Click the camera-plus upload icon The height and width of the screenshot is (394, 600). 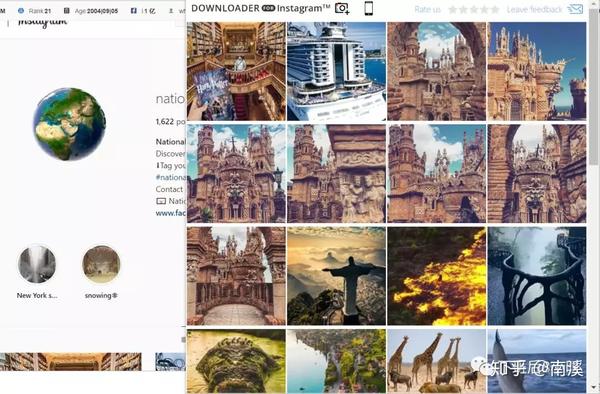(342, 8)
